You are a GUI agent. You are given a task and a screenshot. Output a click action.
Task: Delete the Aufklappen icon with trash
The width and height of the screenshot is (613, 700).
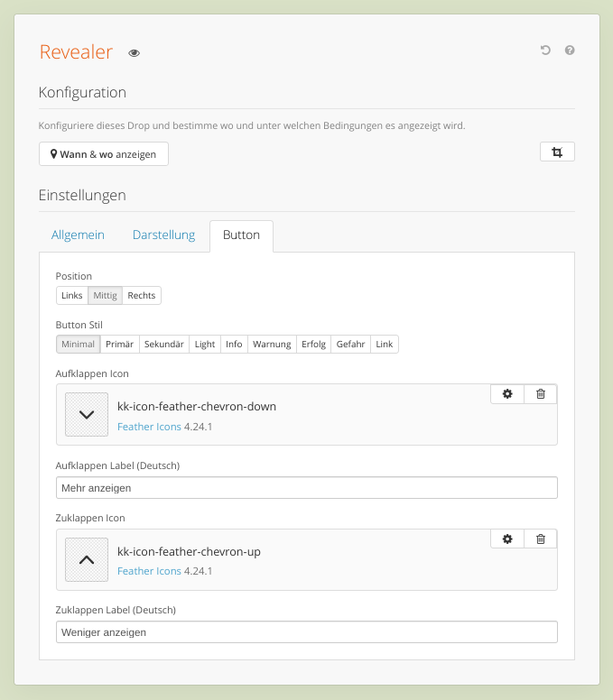pyautogui.click(x=540, y=394)
